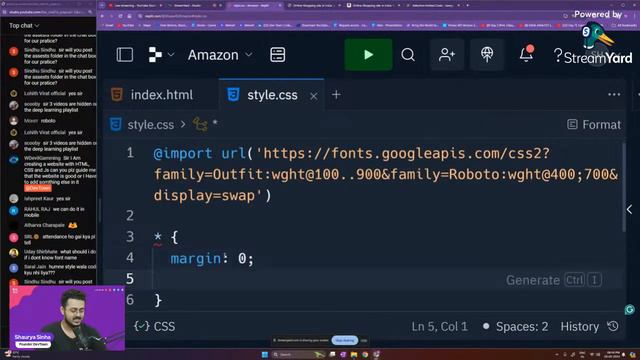Click the CSS language status indicator

click(155, 326)
